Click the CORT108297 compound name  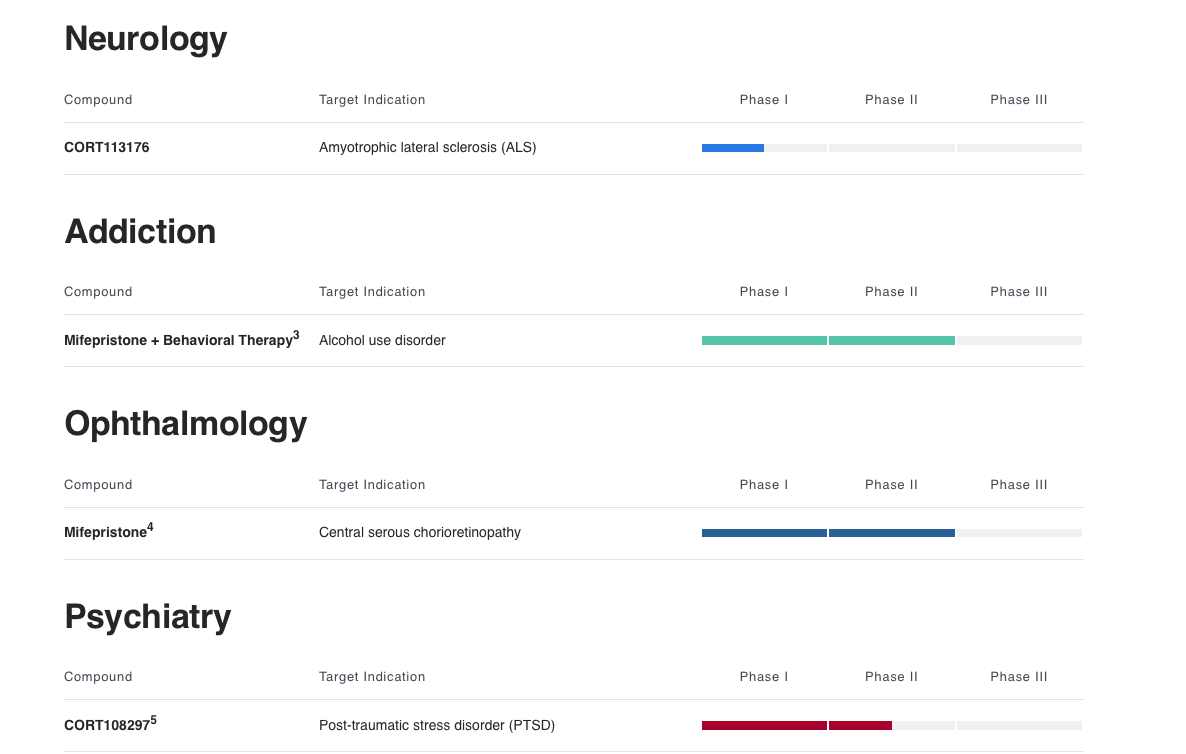[106, 726]
